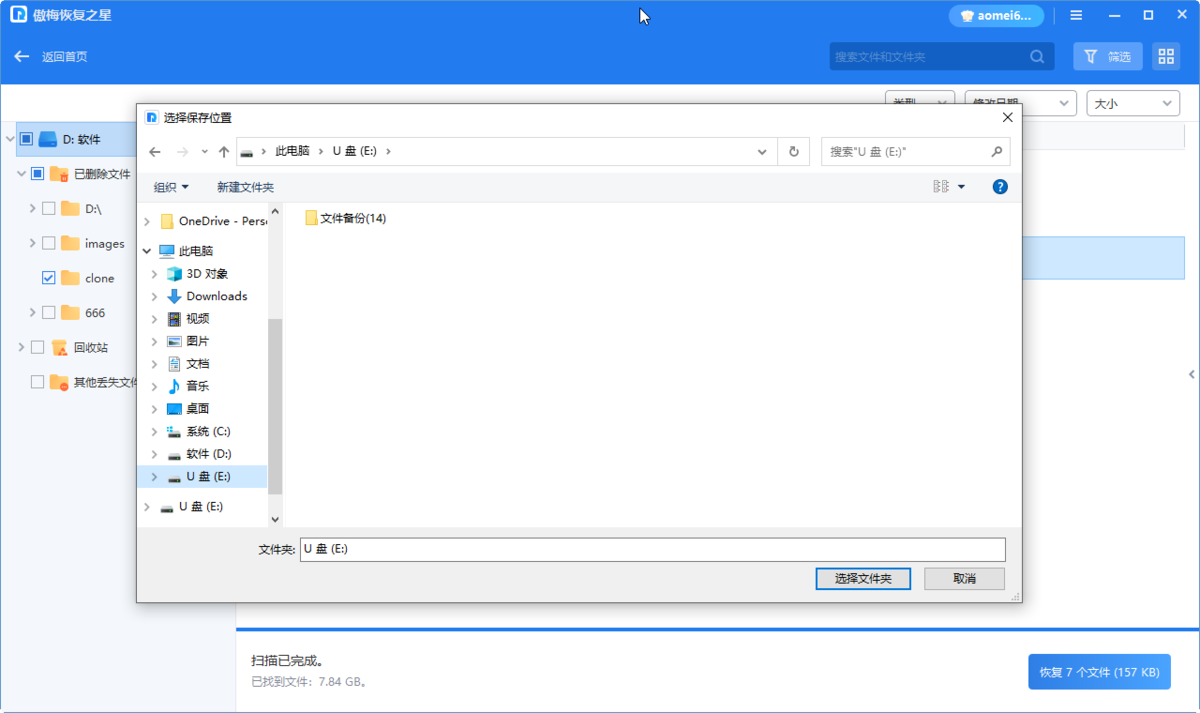Open recent locations dropdown arrow

[x=204, y=152]
